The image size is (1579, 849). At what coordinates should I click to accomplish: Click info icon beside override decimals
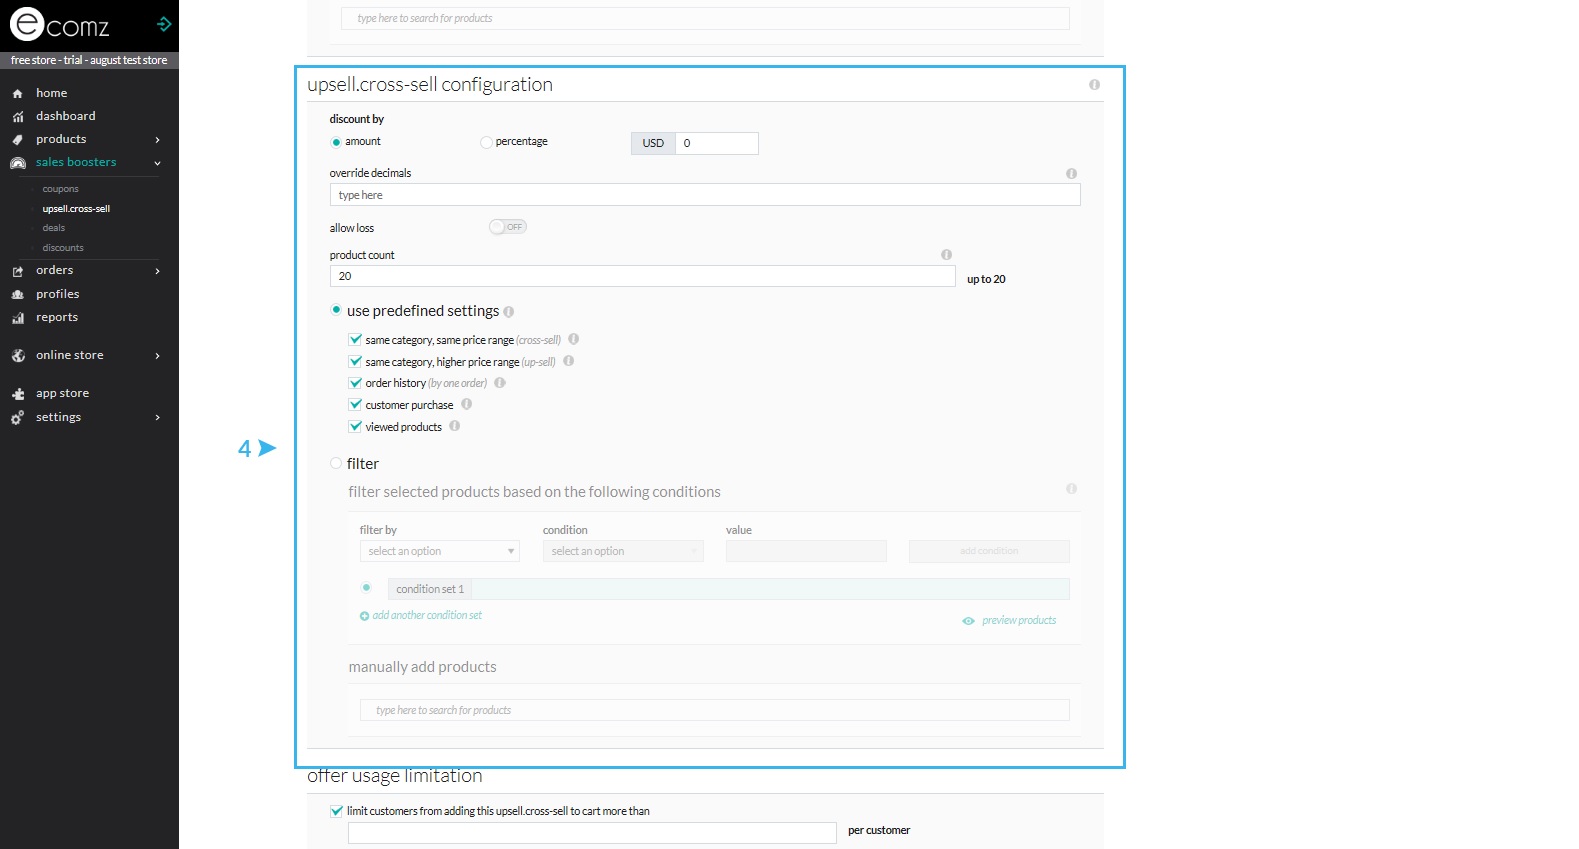tap(1071, 173)
